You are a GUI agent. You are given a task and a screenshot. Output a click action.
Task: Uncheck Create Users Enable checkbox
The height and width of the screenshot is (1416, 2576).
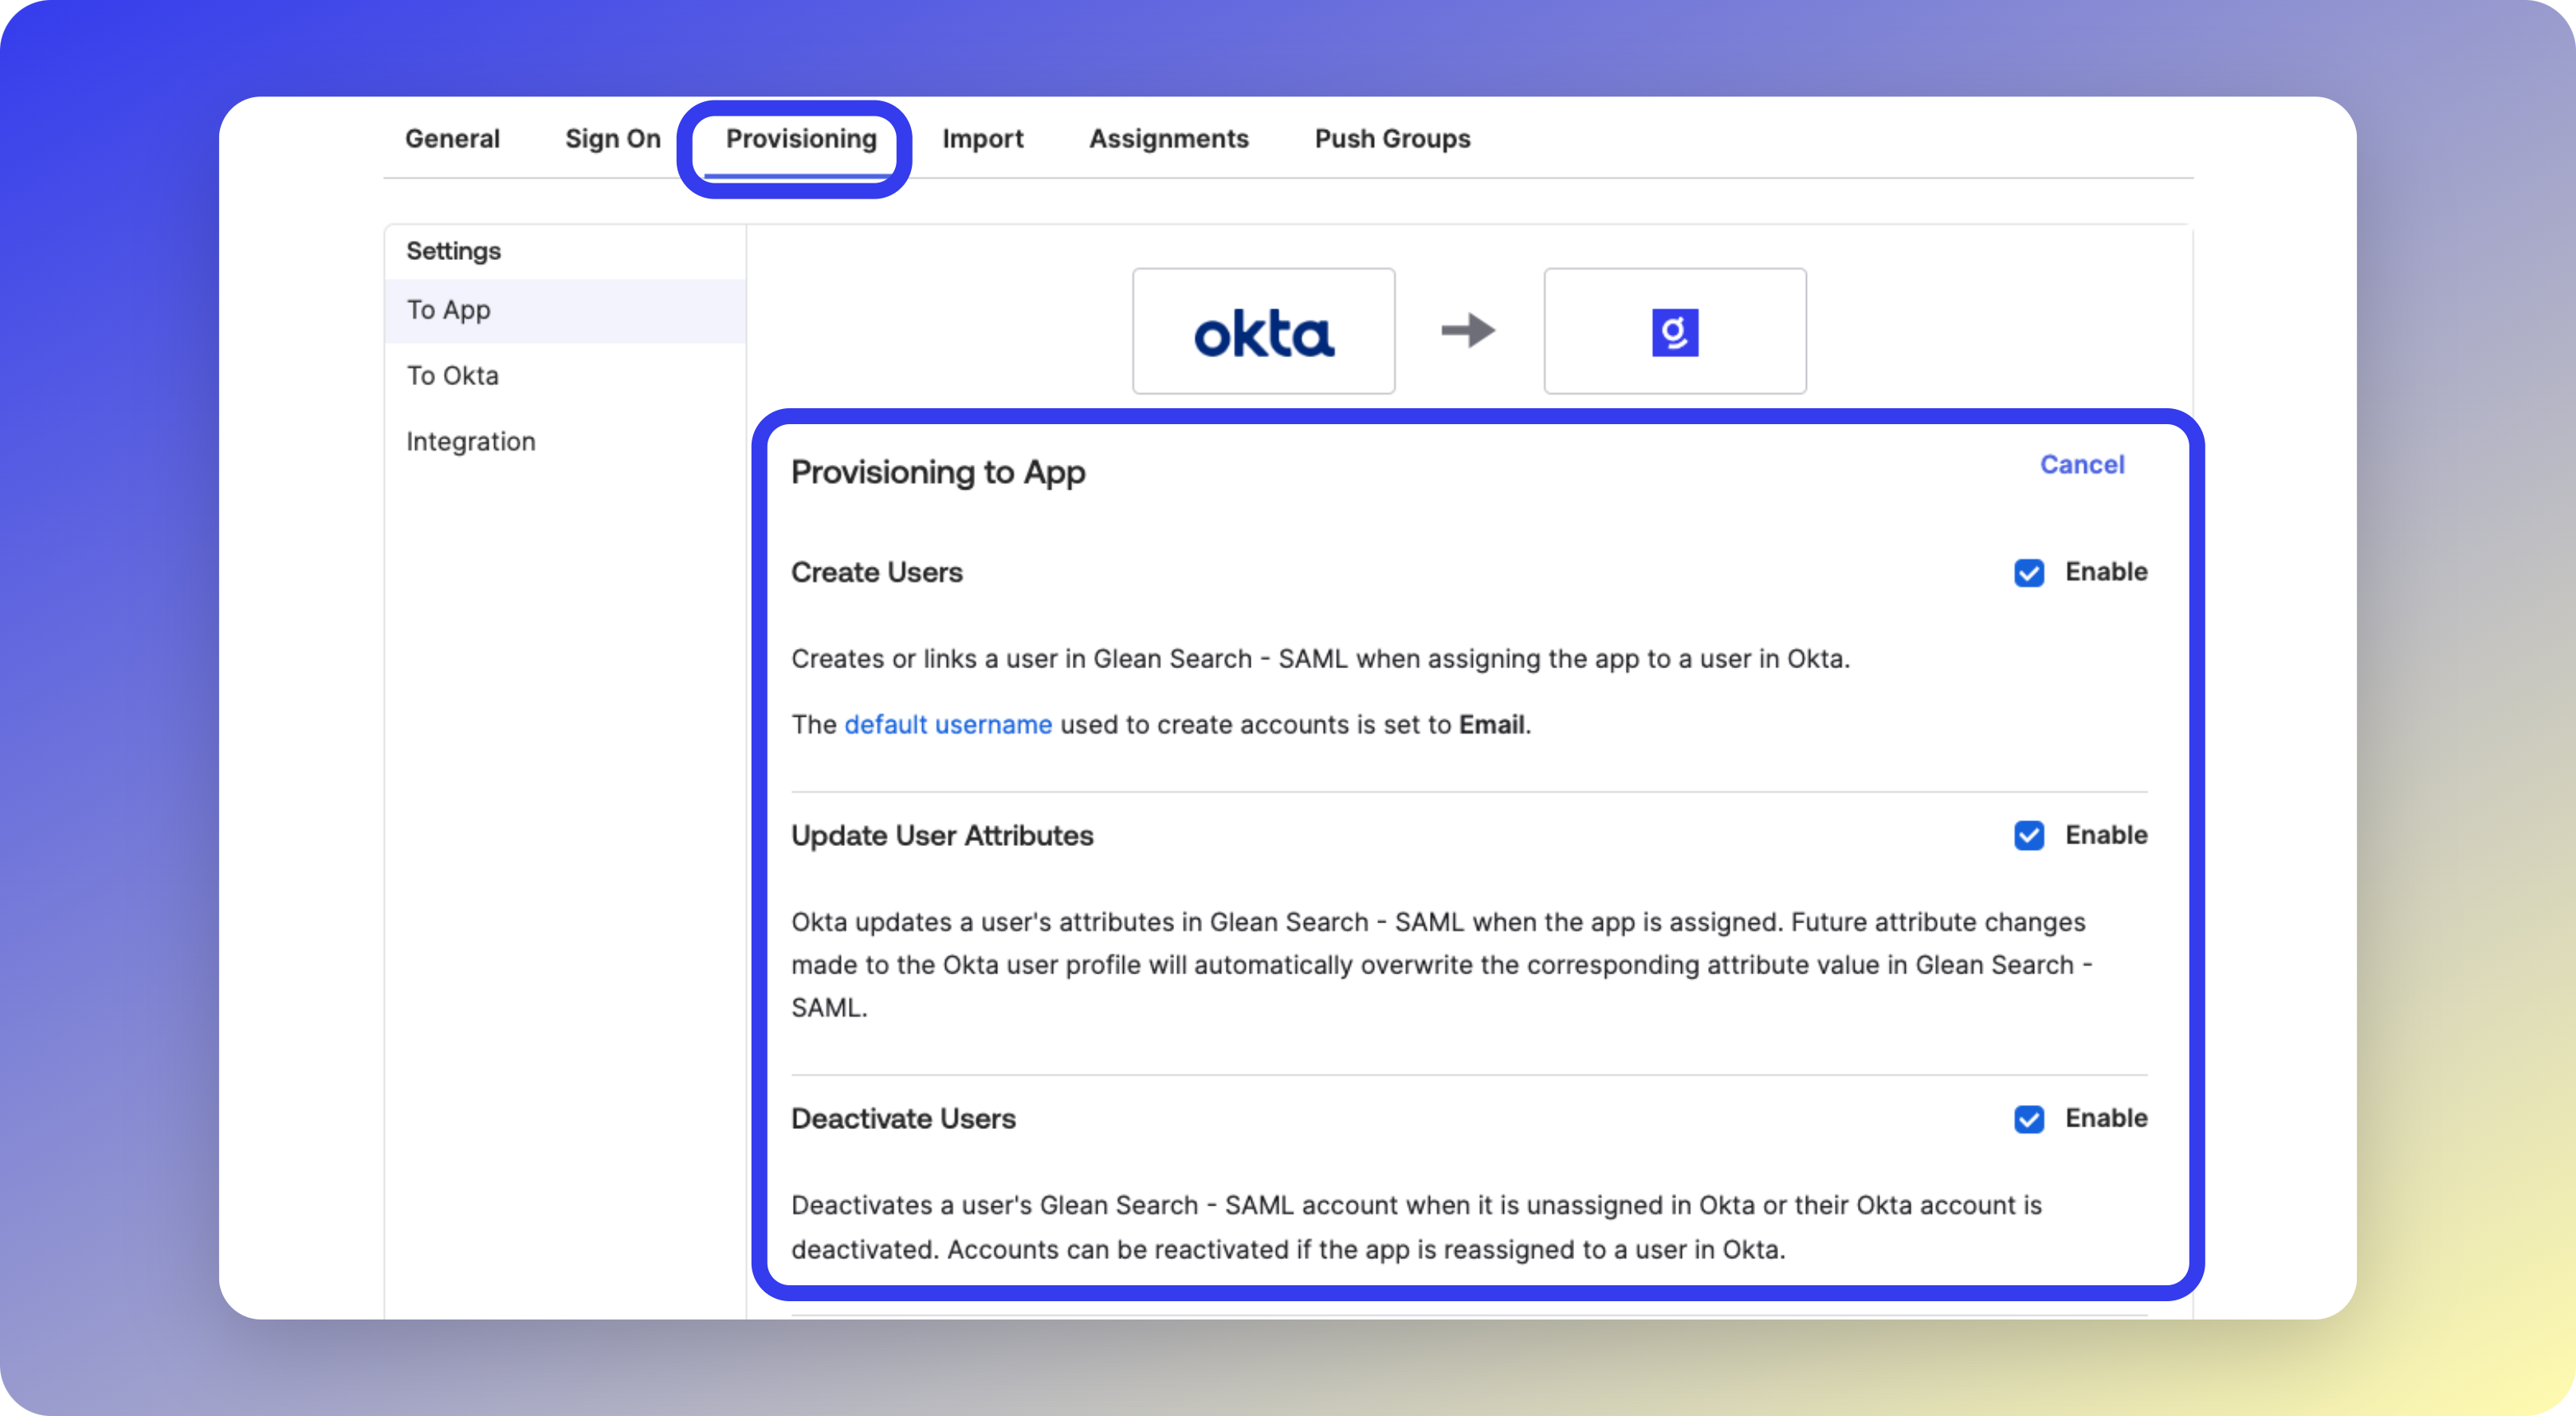[2028, 573]
